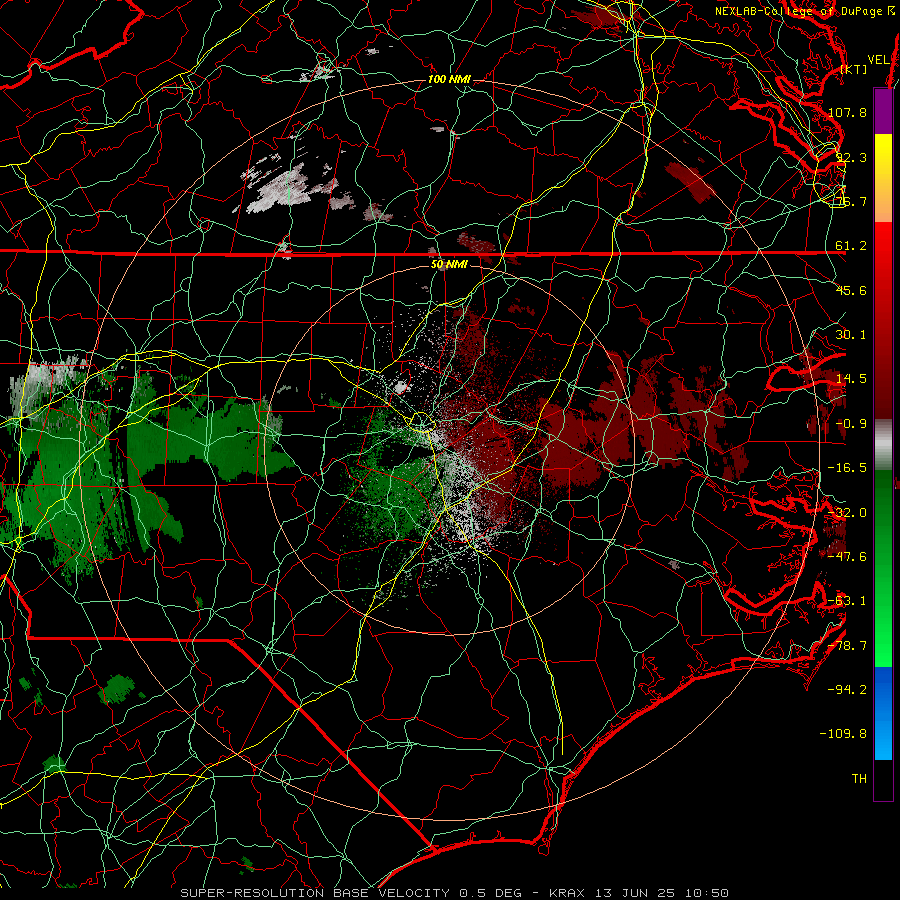
Task: Pick the purple segment of velocity color bar
Action: [883, 111]
